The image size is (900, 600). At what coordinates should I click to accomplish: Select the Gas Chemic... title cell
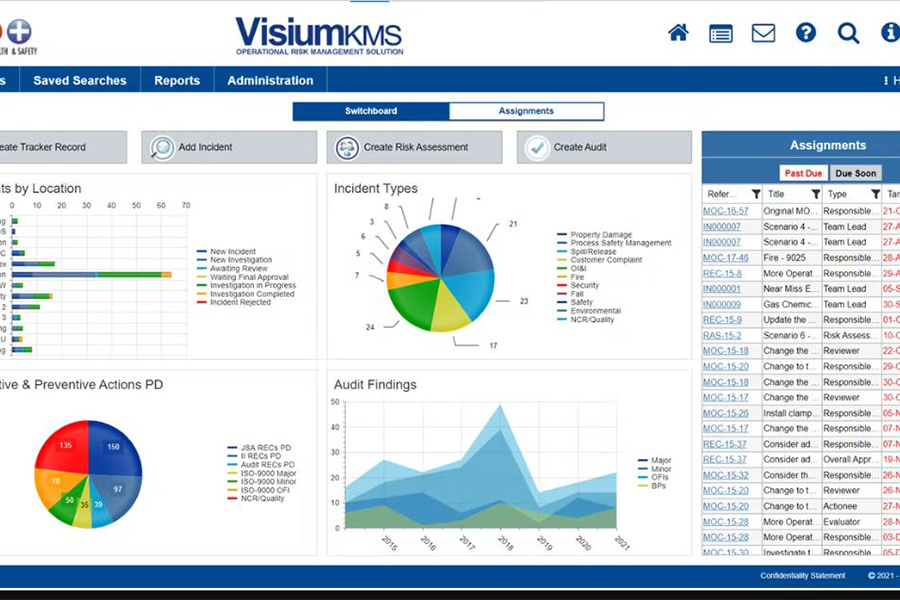pos(791,304)
